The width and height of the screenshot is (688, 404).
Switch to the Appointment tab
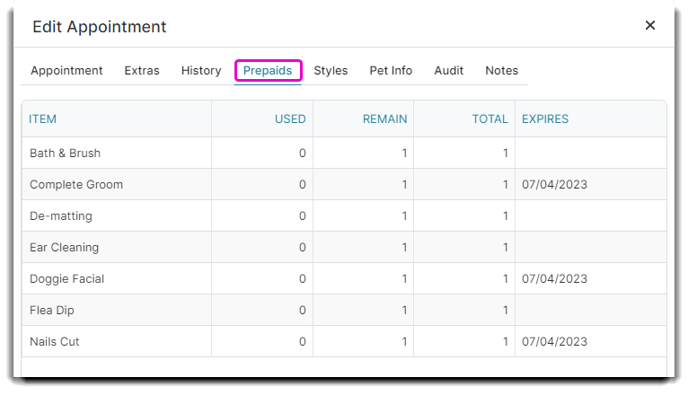pyautogui.click(x=66, y=71)
